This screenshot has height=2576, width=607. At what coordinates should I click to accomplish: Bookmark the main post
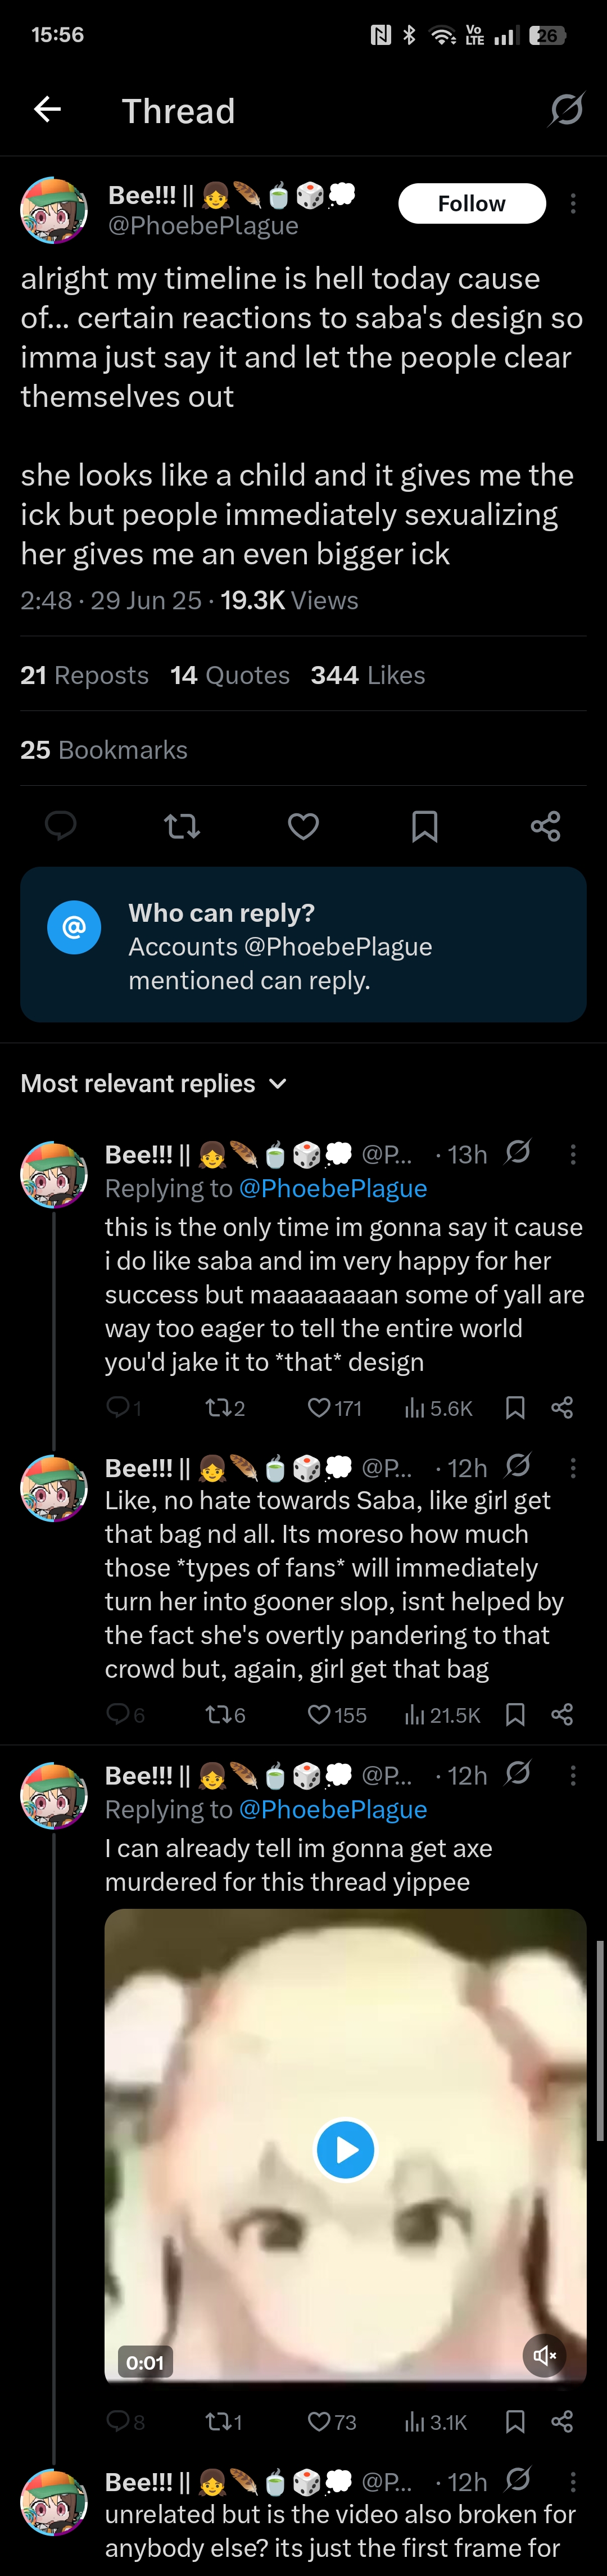pos(424,826)
